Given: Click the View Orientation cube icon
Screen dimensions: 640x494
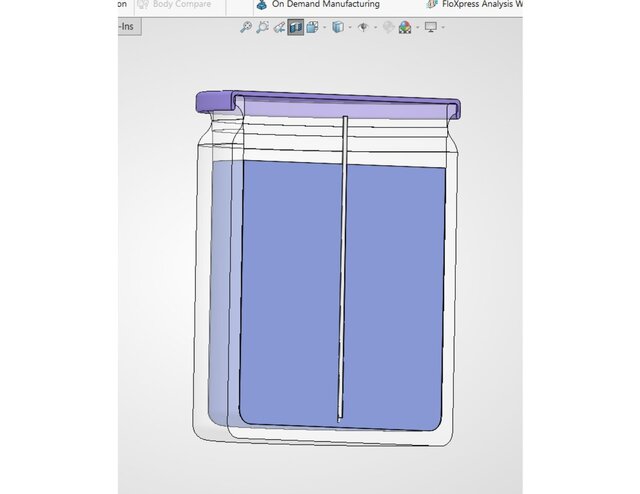Looking at the screenshot, I should (311, 27).
